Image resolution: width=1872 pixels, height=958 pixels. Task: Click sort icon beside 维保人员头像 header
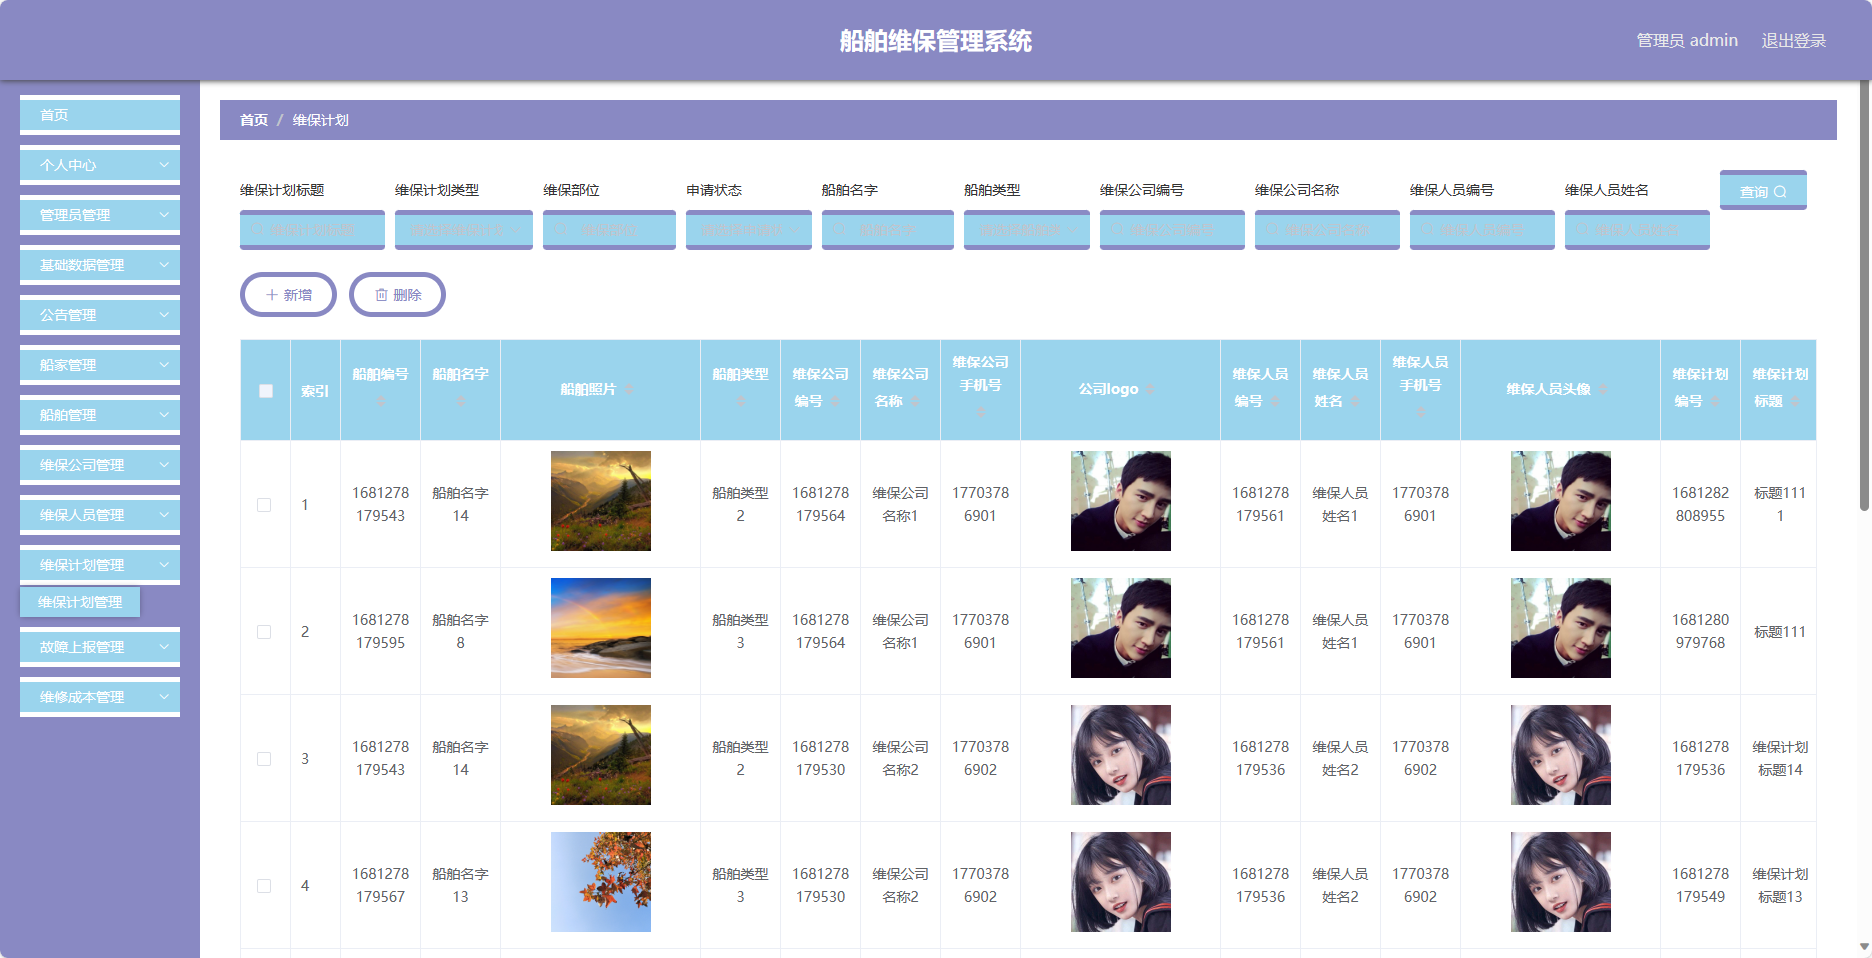[x=1603, y=389]
